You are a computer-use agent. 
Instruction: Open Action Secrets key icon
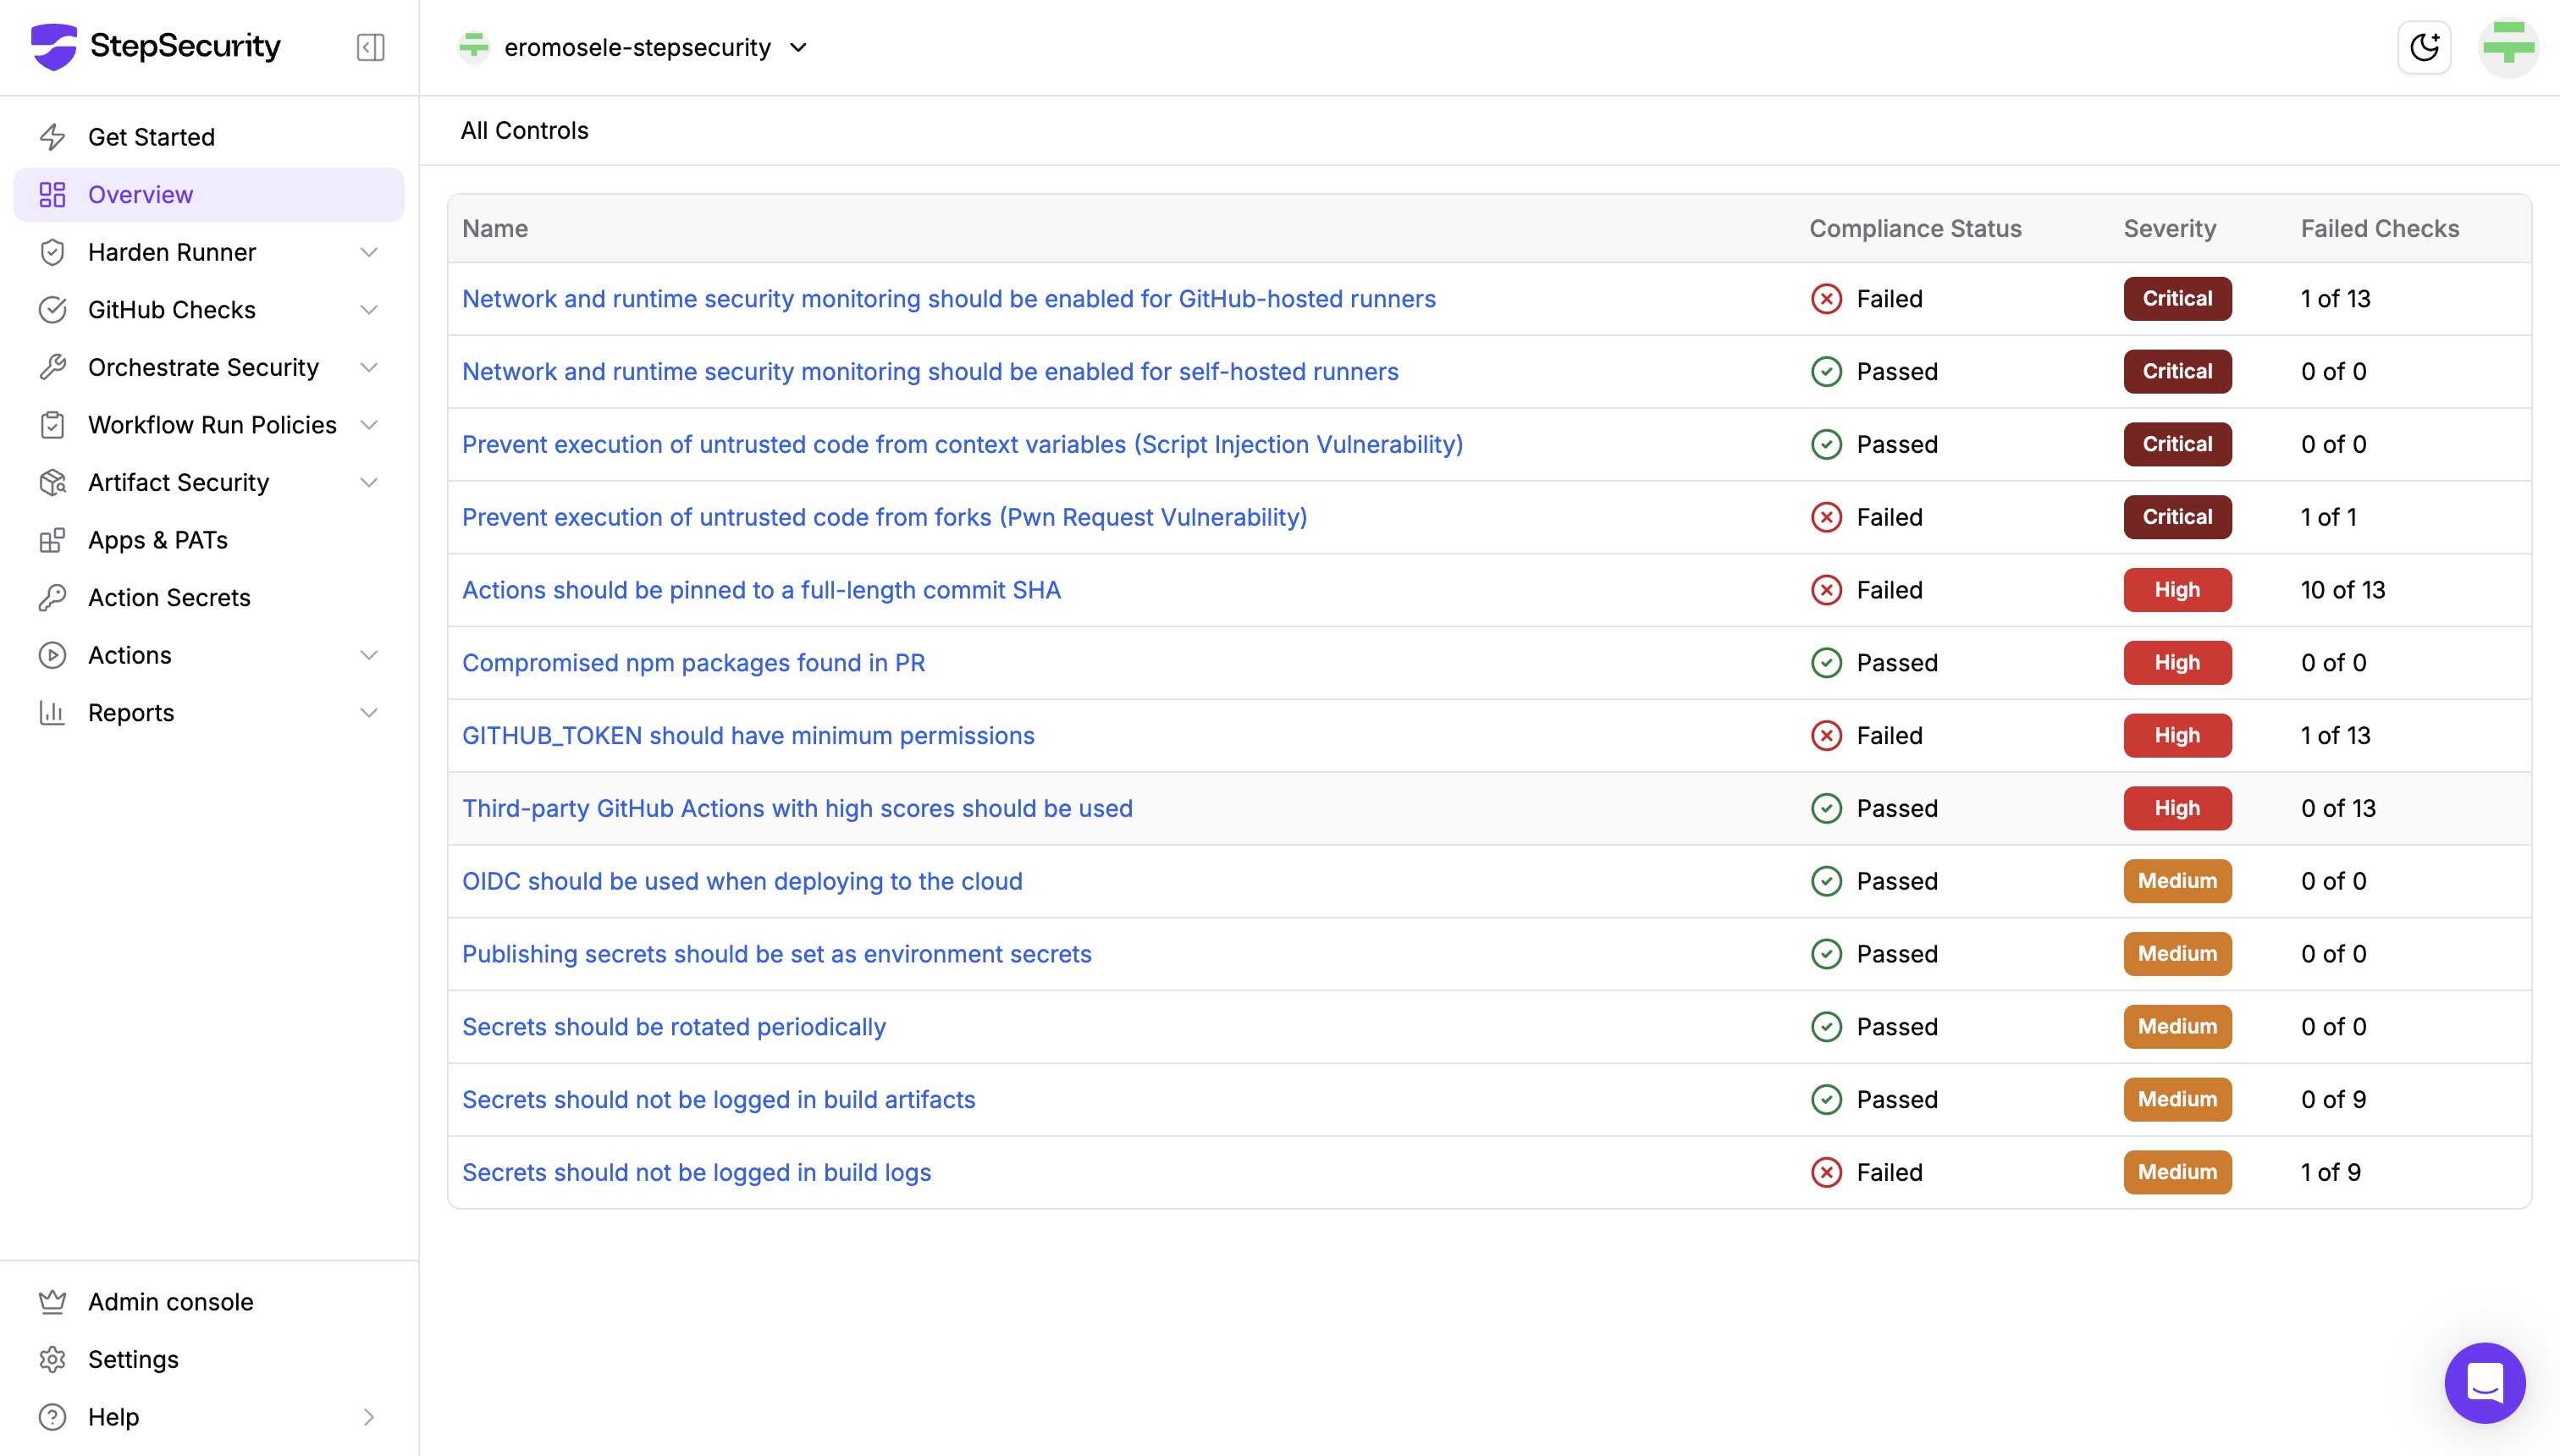click(x=52, y=597)
